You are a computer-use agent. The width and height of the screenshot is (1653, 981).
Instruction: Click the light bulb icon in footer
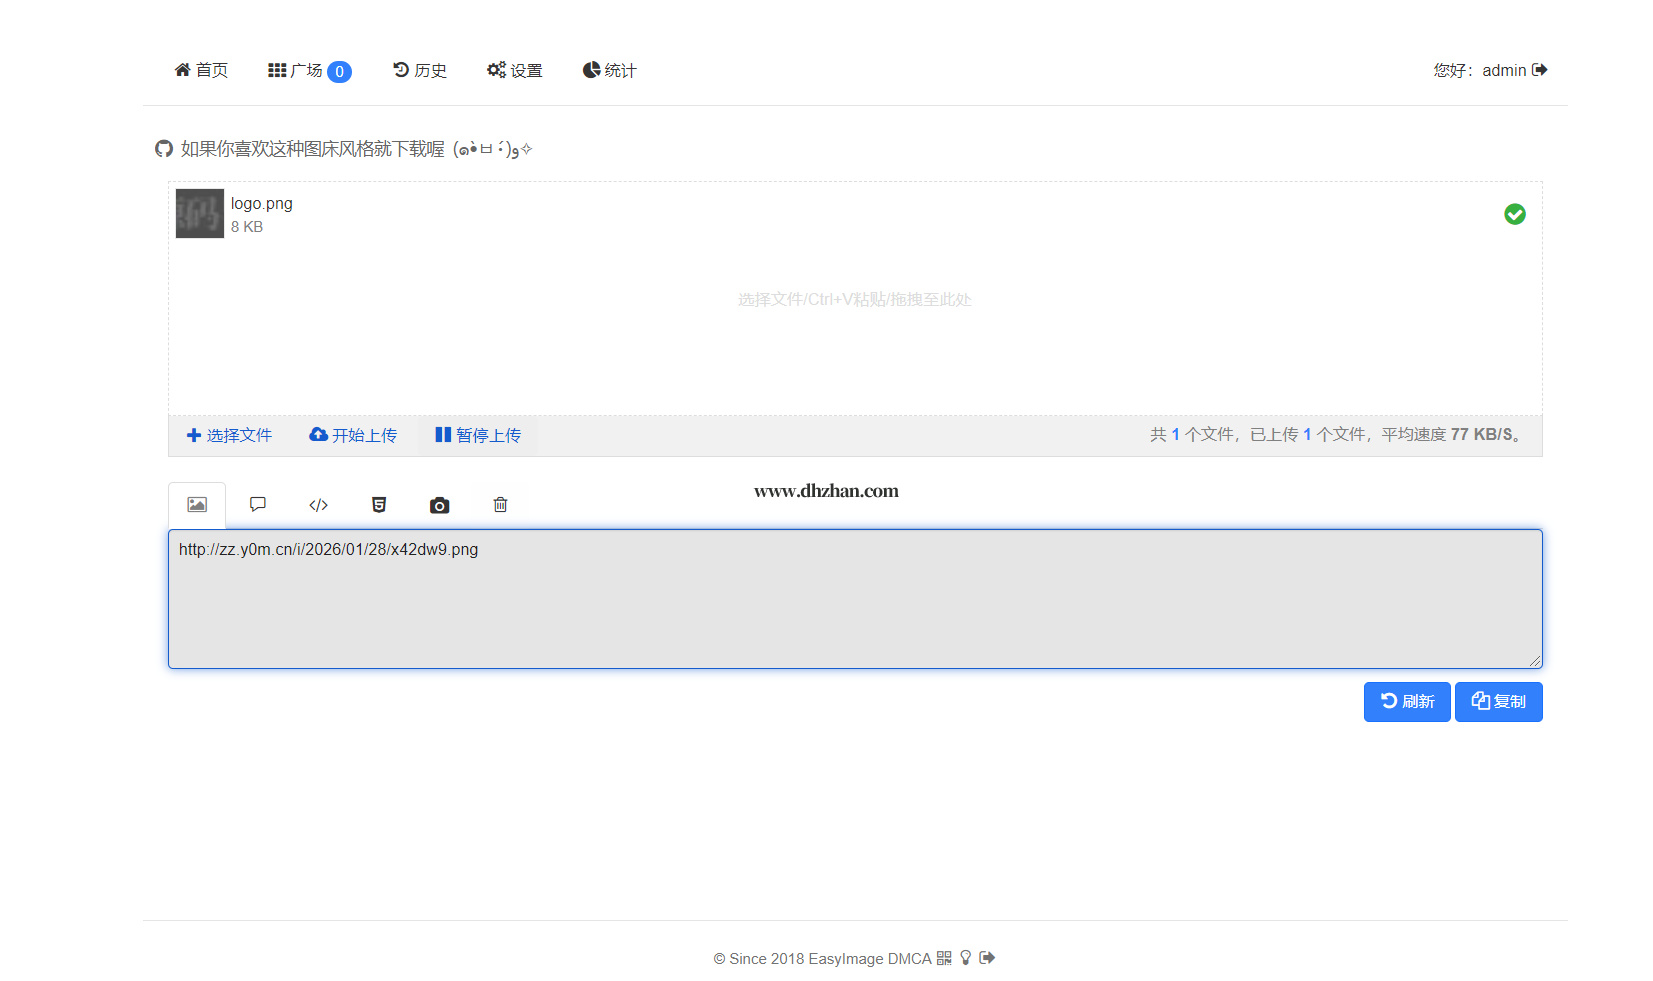[966, 958]
